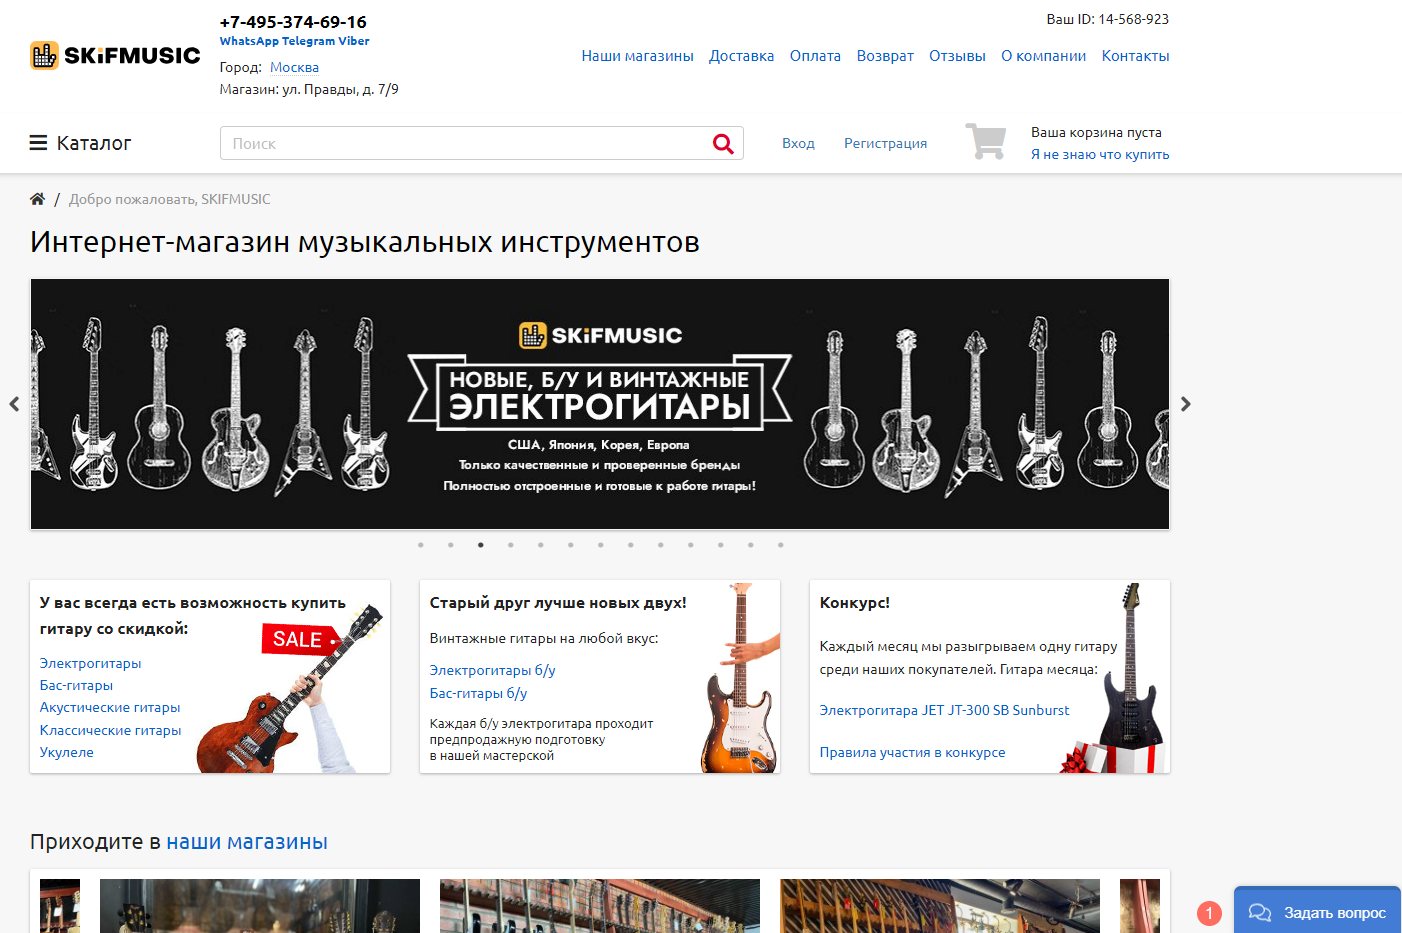Select the last carousel dot
The width and height of the screenshot is (1402, 933).
click(781, 545)
